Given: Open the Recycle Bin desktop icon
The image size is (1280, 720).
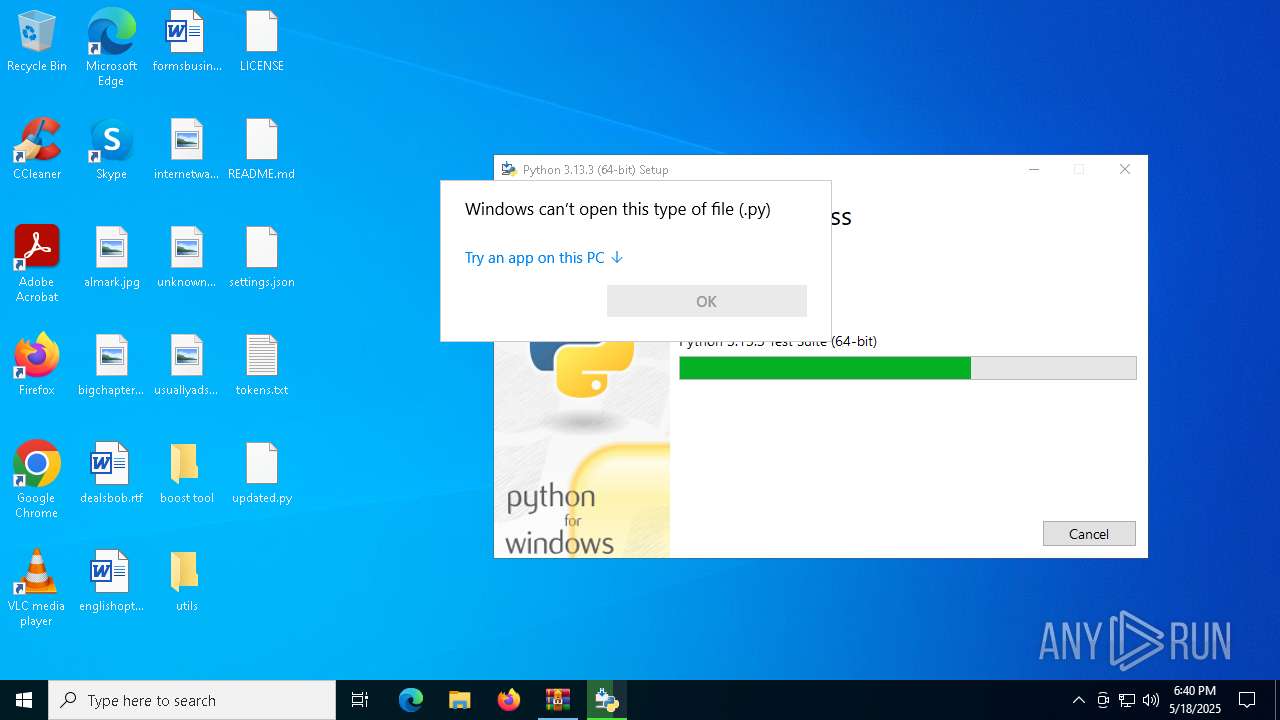Looking at the screenshot, I should [x=37, y=42].
